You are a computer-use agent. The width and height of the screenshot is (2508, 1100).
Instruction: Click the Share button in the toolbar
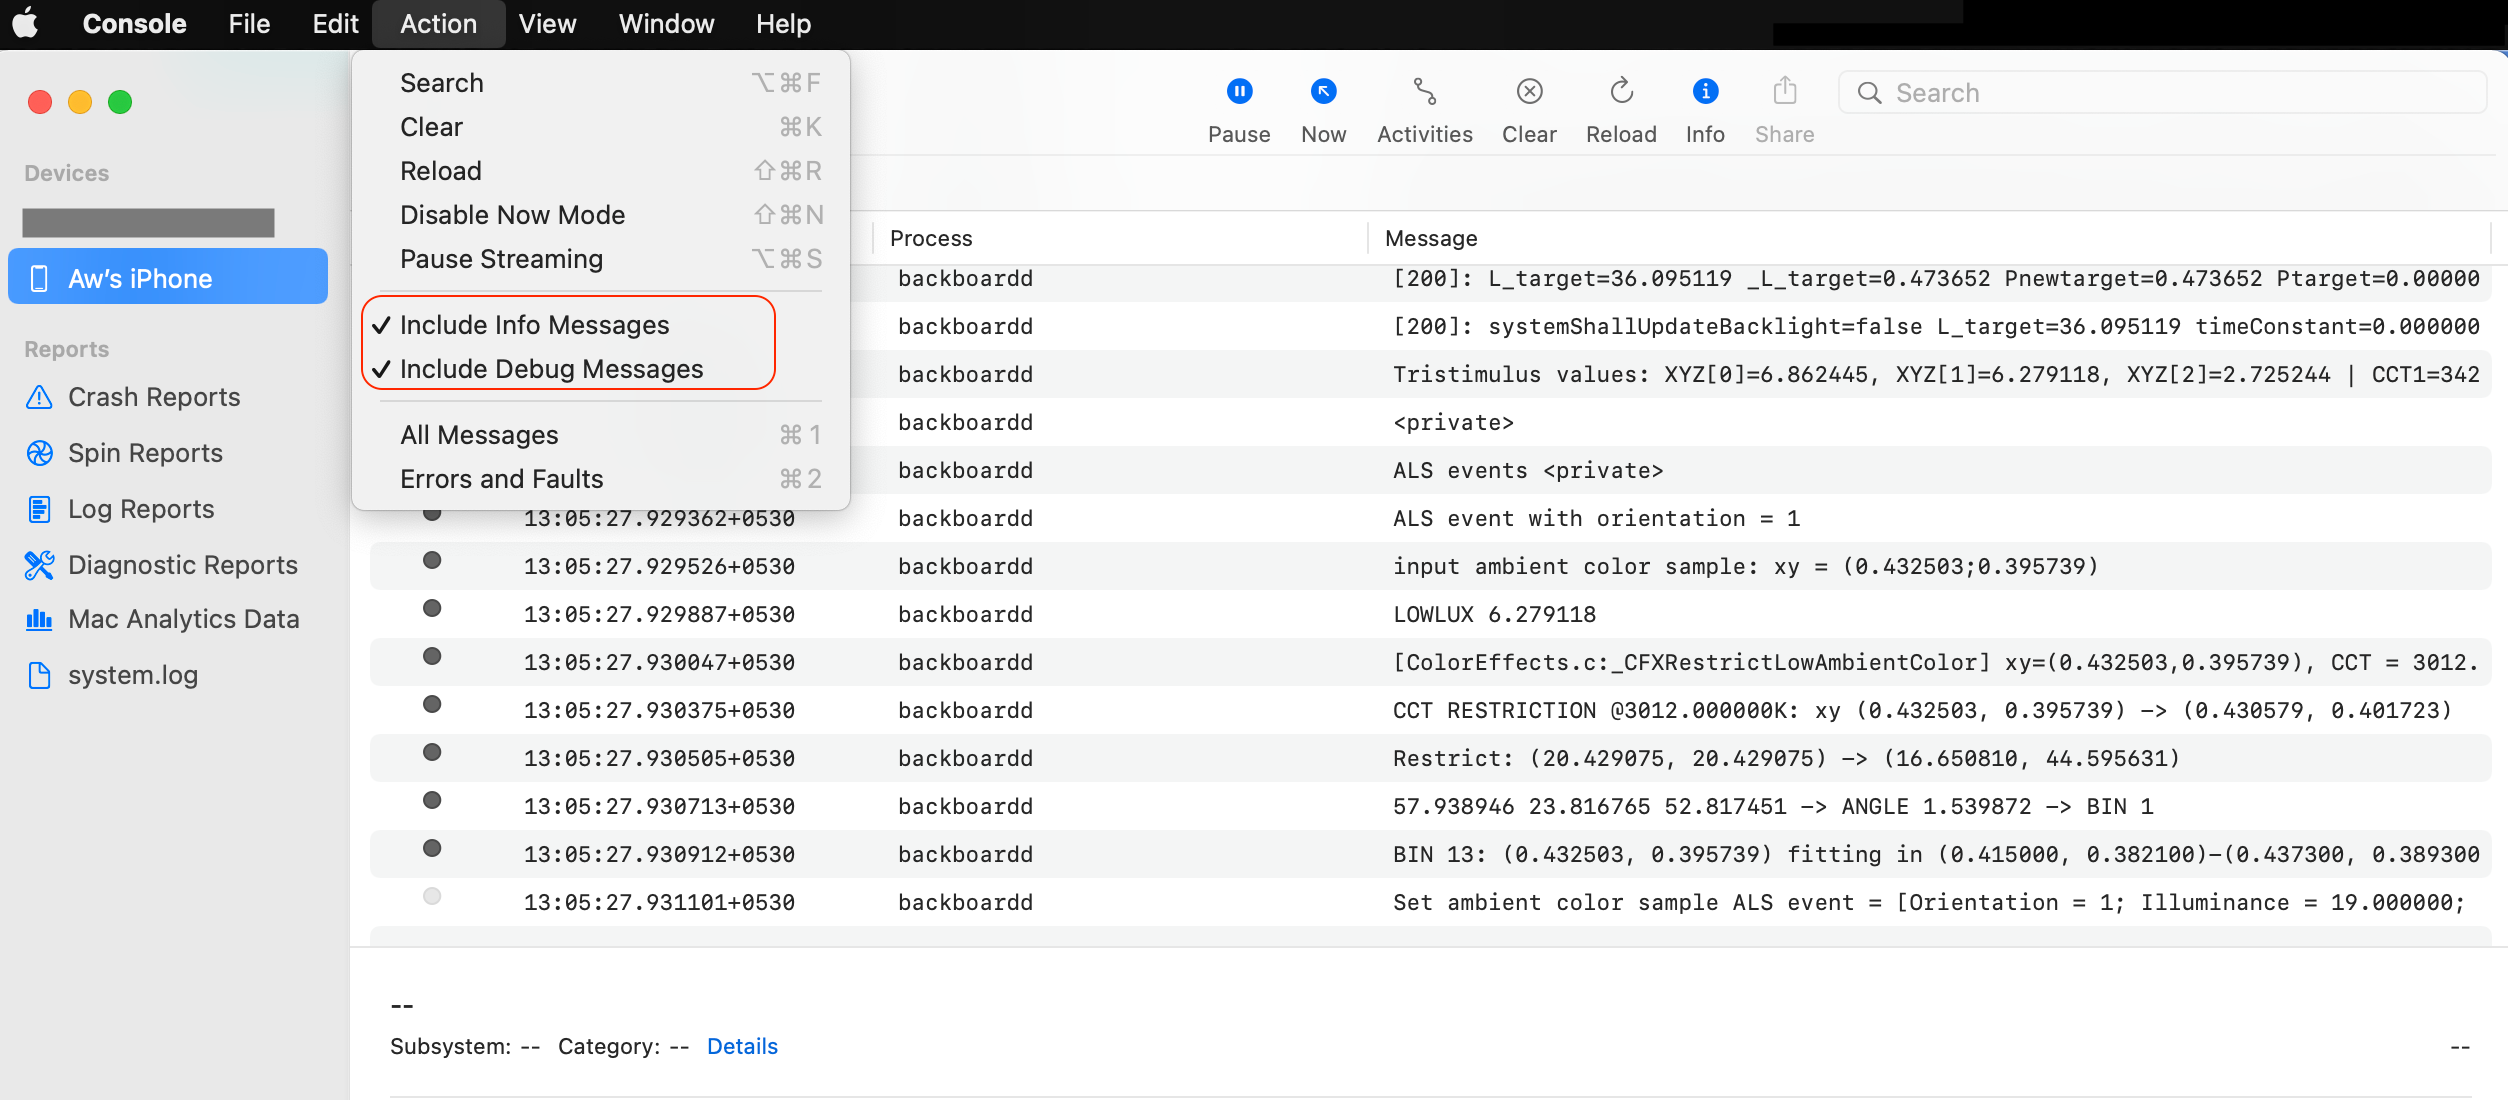point(1785,92)
